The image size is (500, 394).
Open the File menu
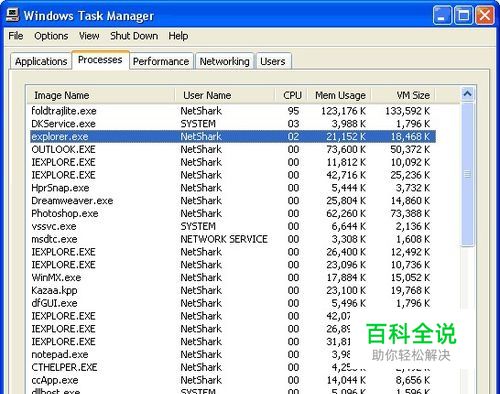[x=16, y=36]
